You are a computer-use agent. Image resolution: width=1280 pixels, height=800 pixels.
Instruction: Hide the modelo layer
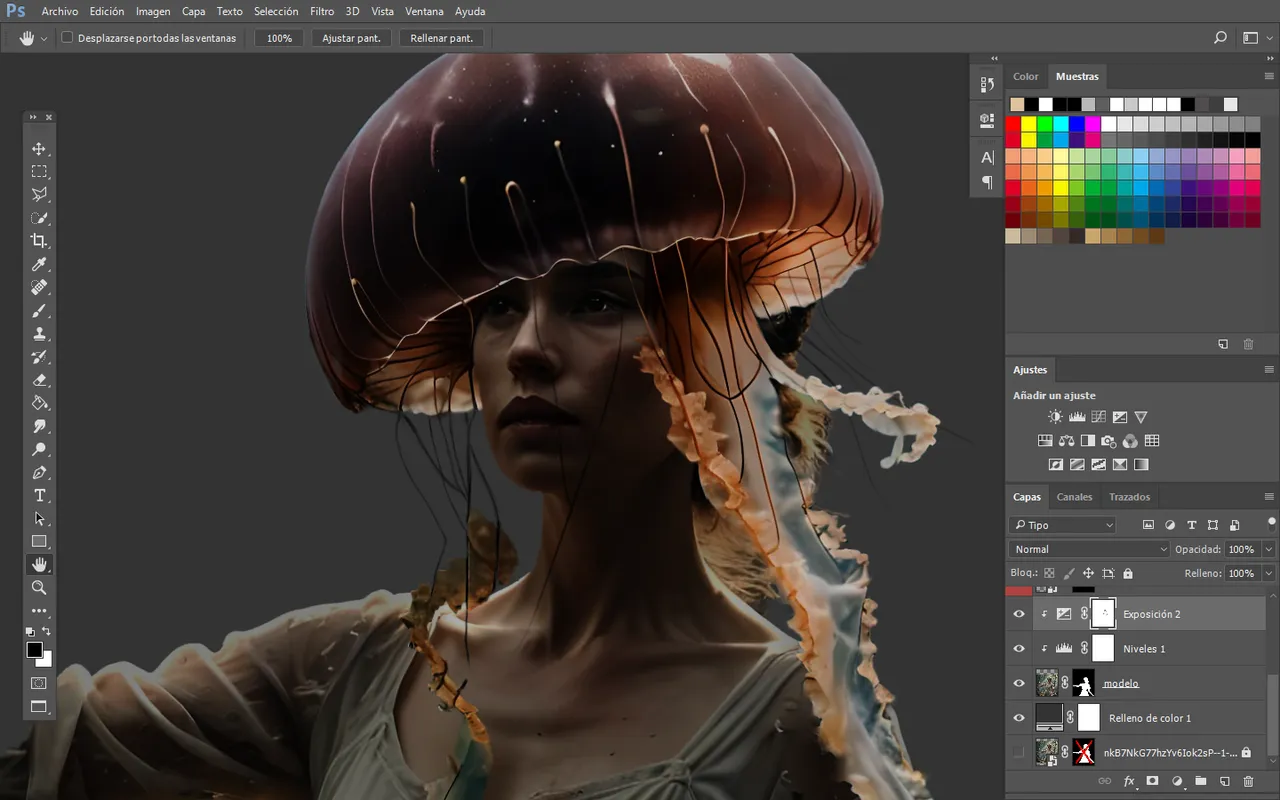point(1019,684)
